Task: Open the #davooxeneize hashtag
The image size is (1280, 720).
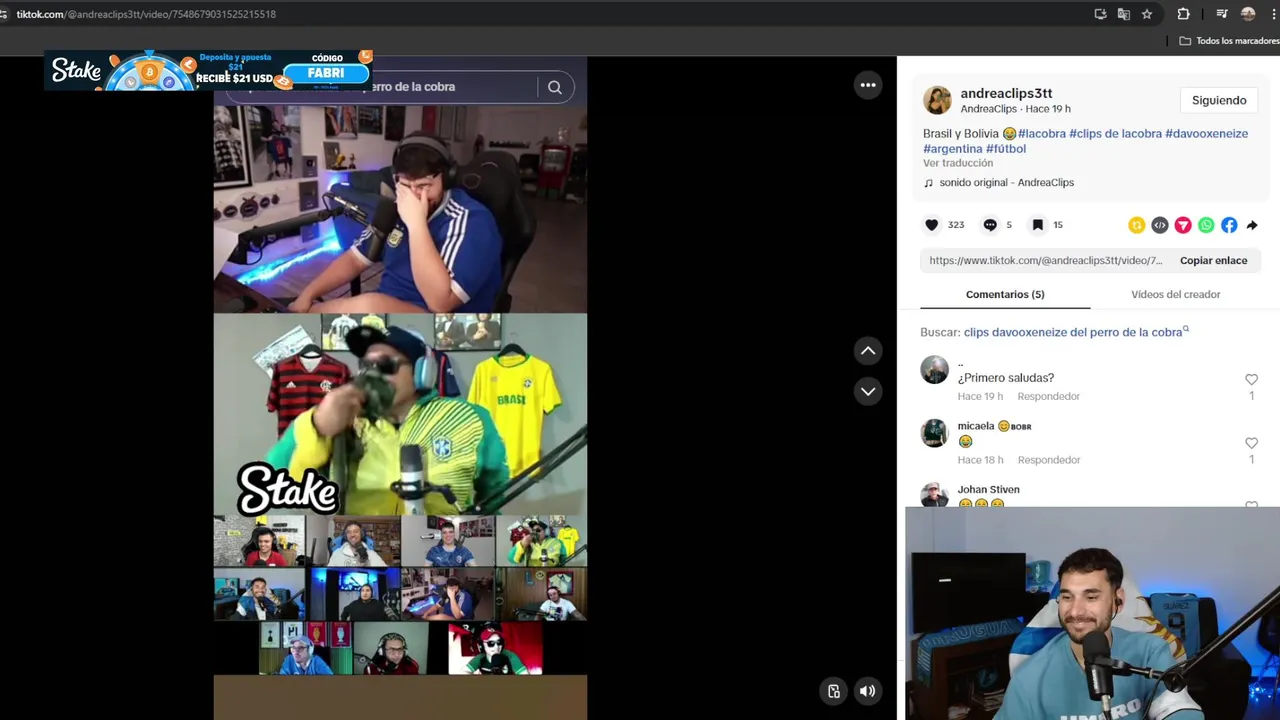Action: 1206,133
